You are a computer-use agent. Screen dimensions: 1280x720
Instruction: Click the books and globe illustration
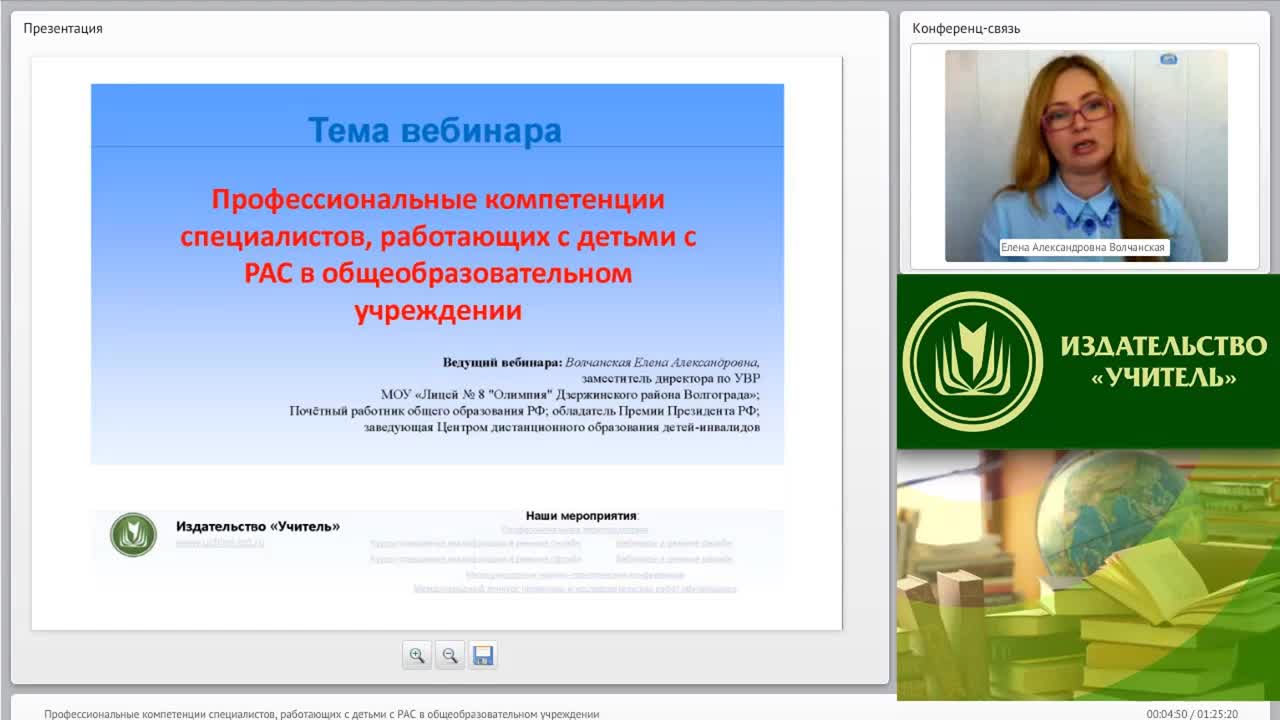(1088, 575)
